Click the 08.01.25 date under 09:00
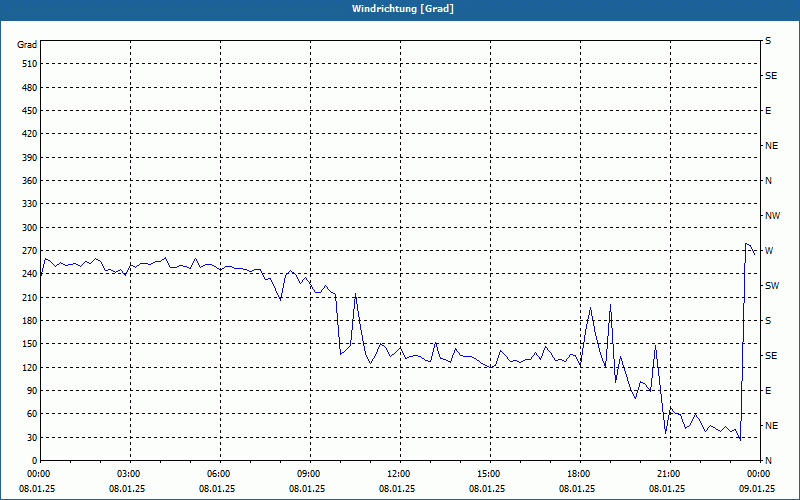 tap(307, 489)
